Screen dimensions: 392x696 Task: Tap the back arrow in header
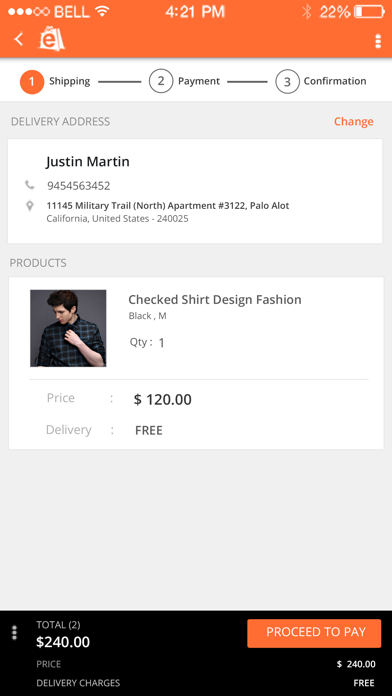[x=19, y=40]
